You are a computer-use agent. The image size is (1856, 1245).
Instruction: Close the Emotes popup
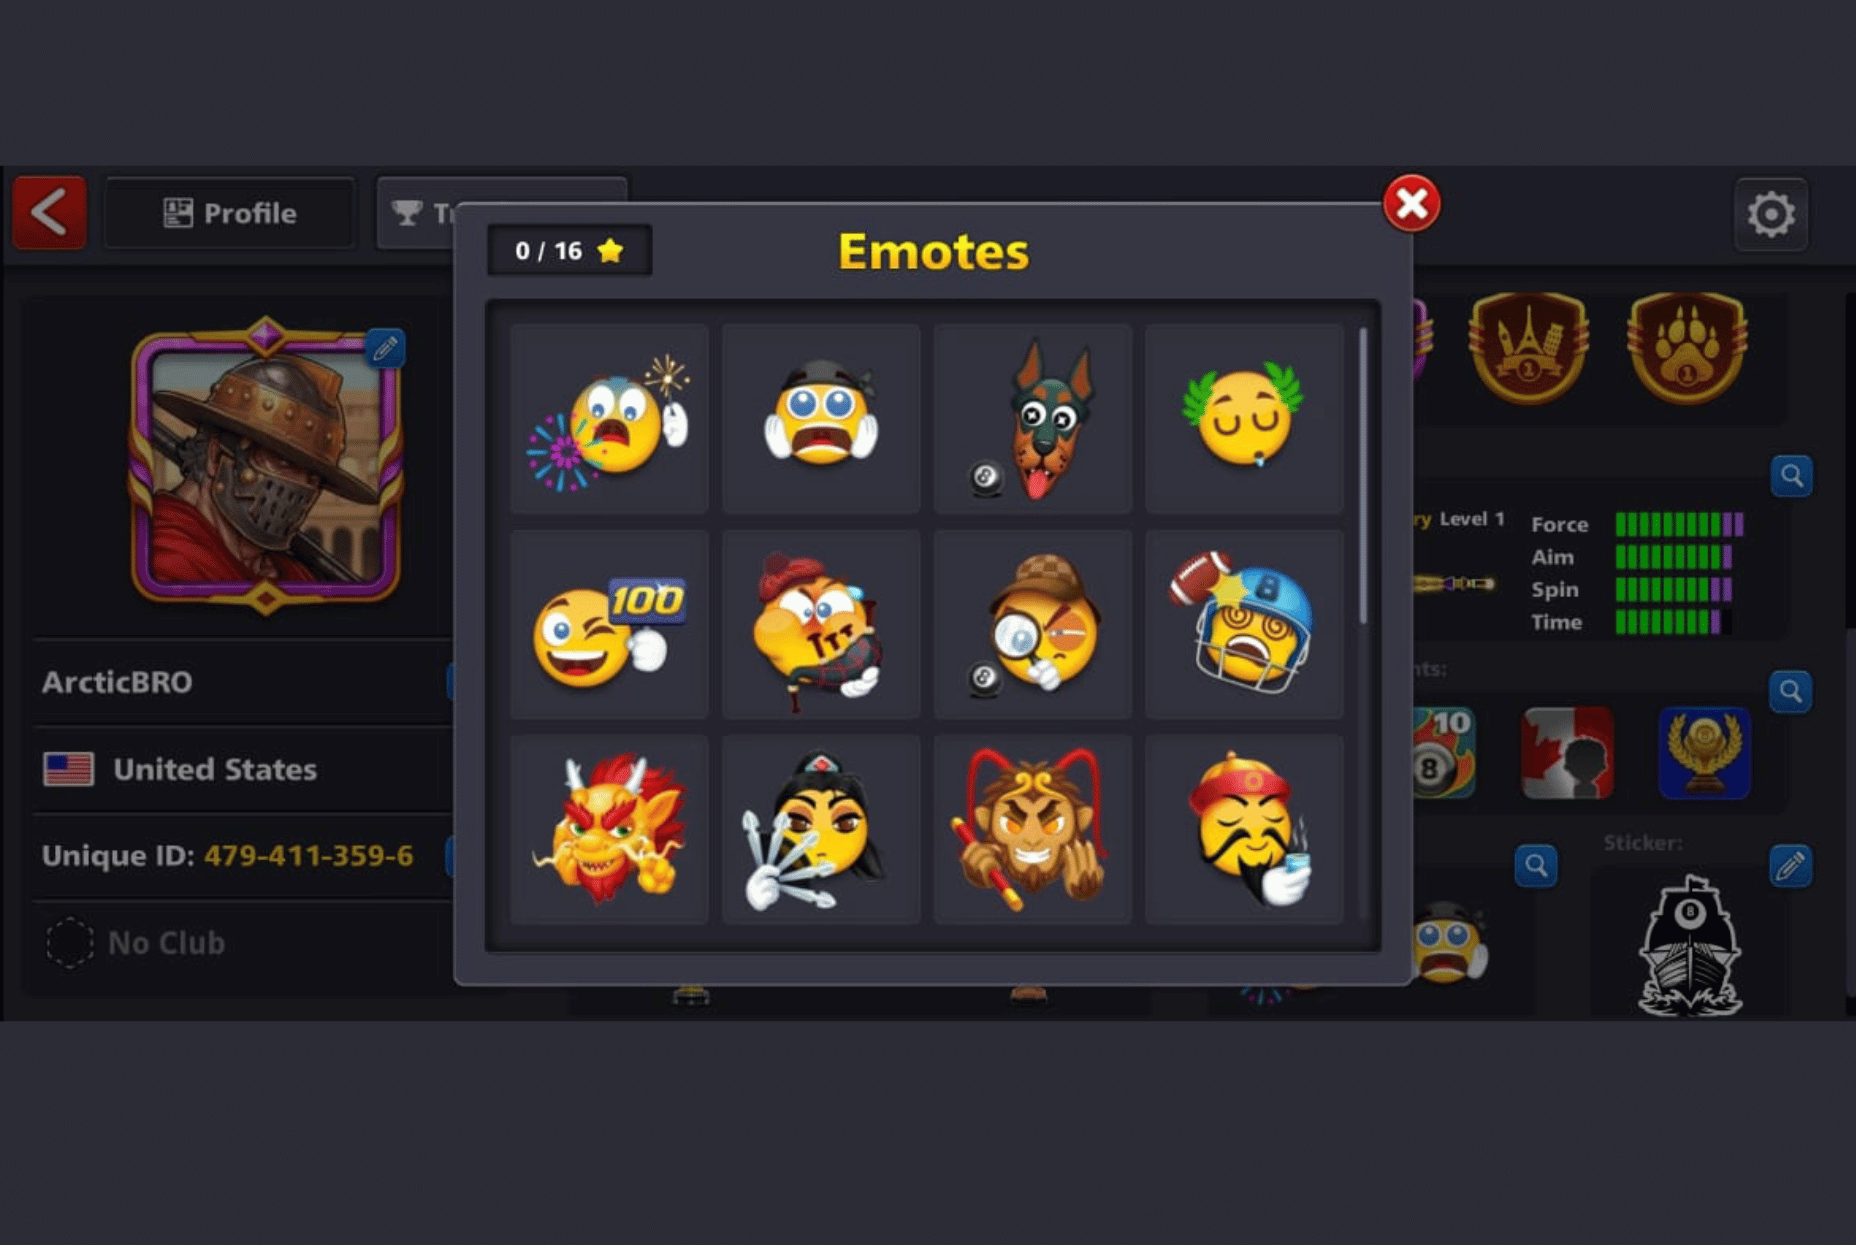point(1411,203)
